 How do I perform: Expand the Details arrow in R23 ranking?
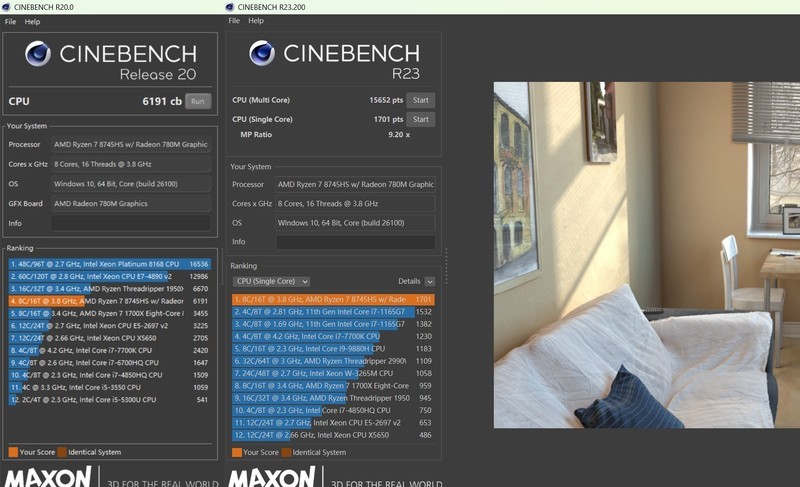coord(430,282)
